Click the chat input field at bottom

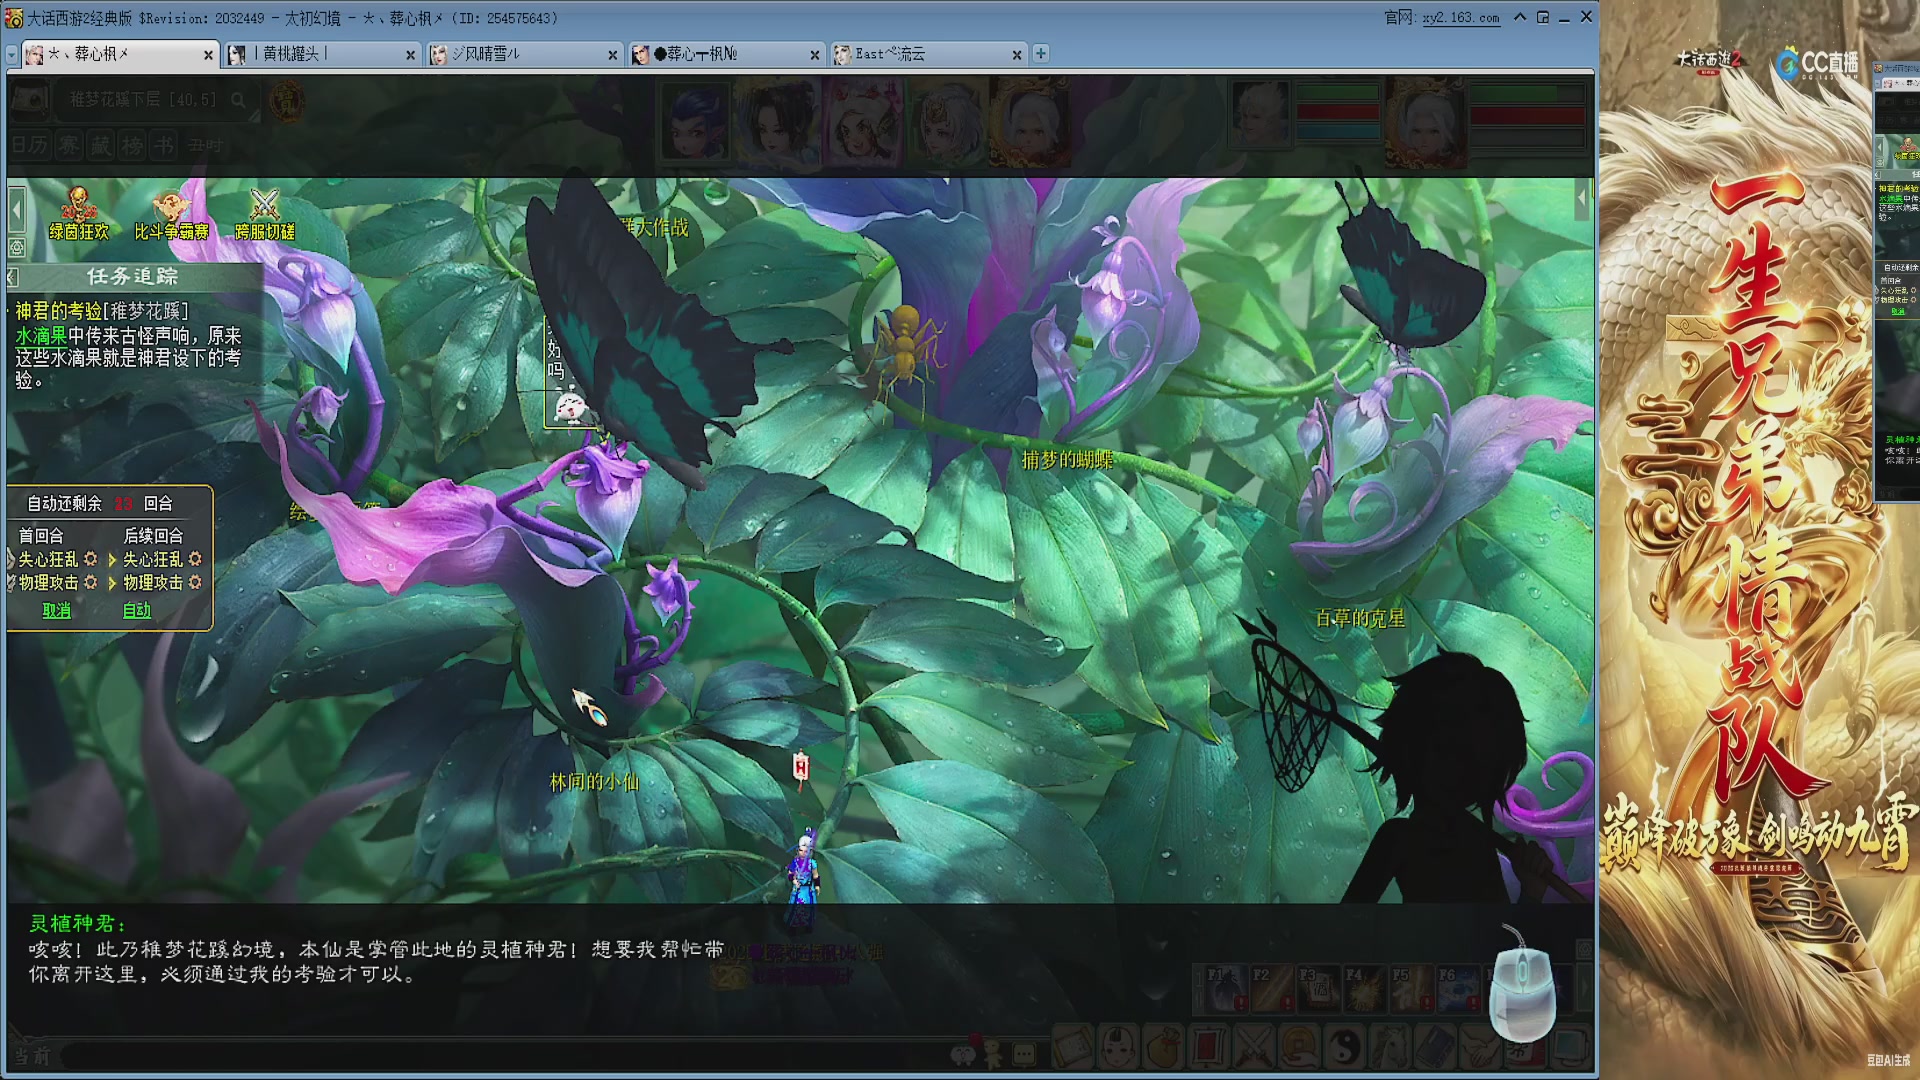click(x=500, y=1054)
